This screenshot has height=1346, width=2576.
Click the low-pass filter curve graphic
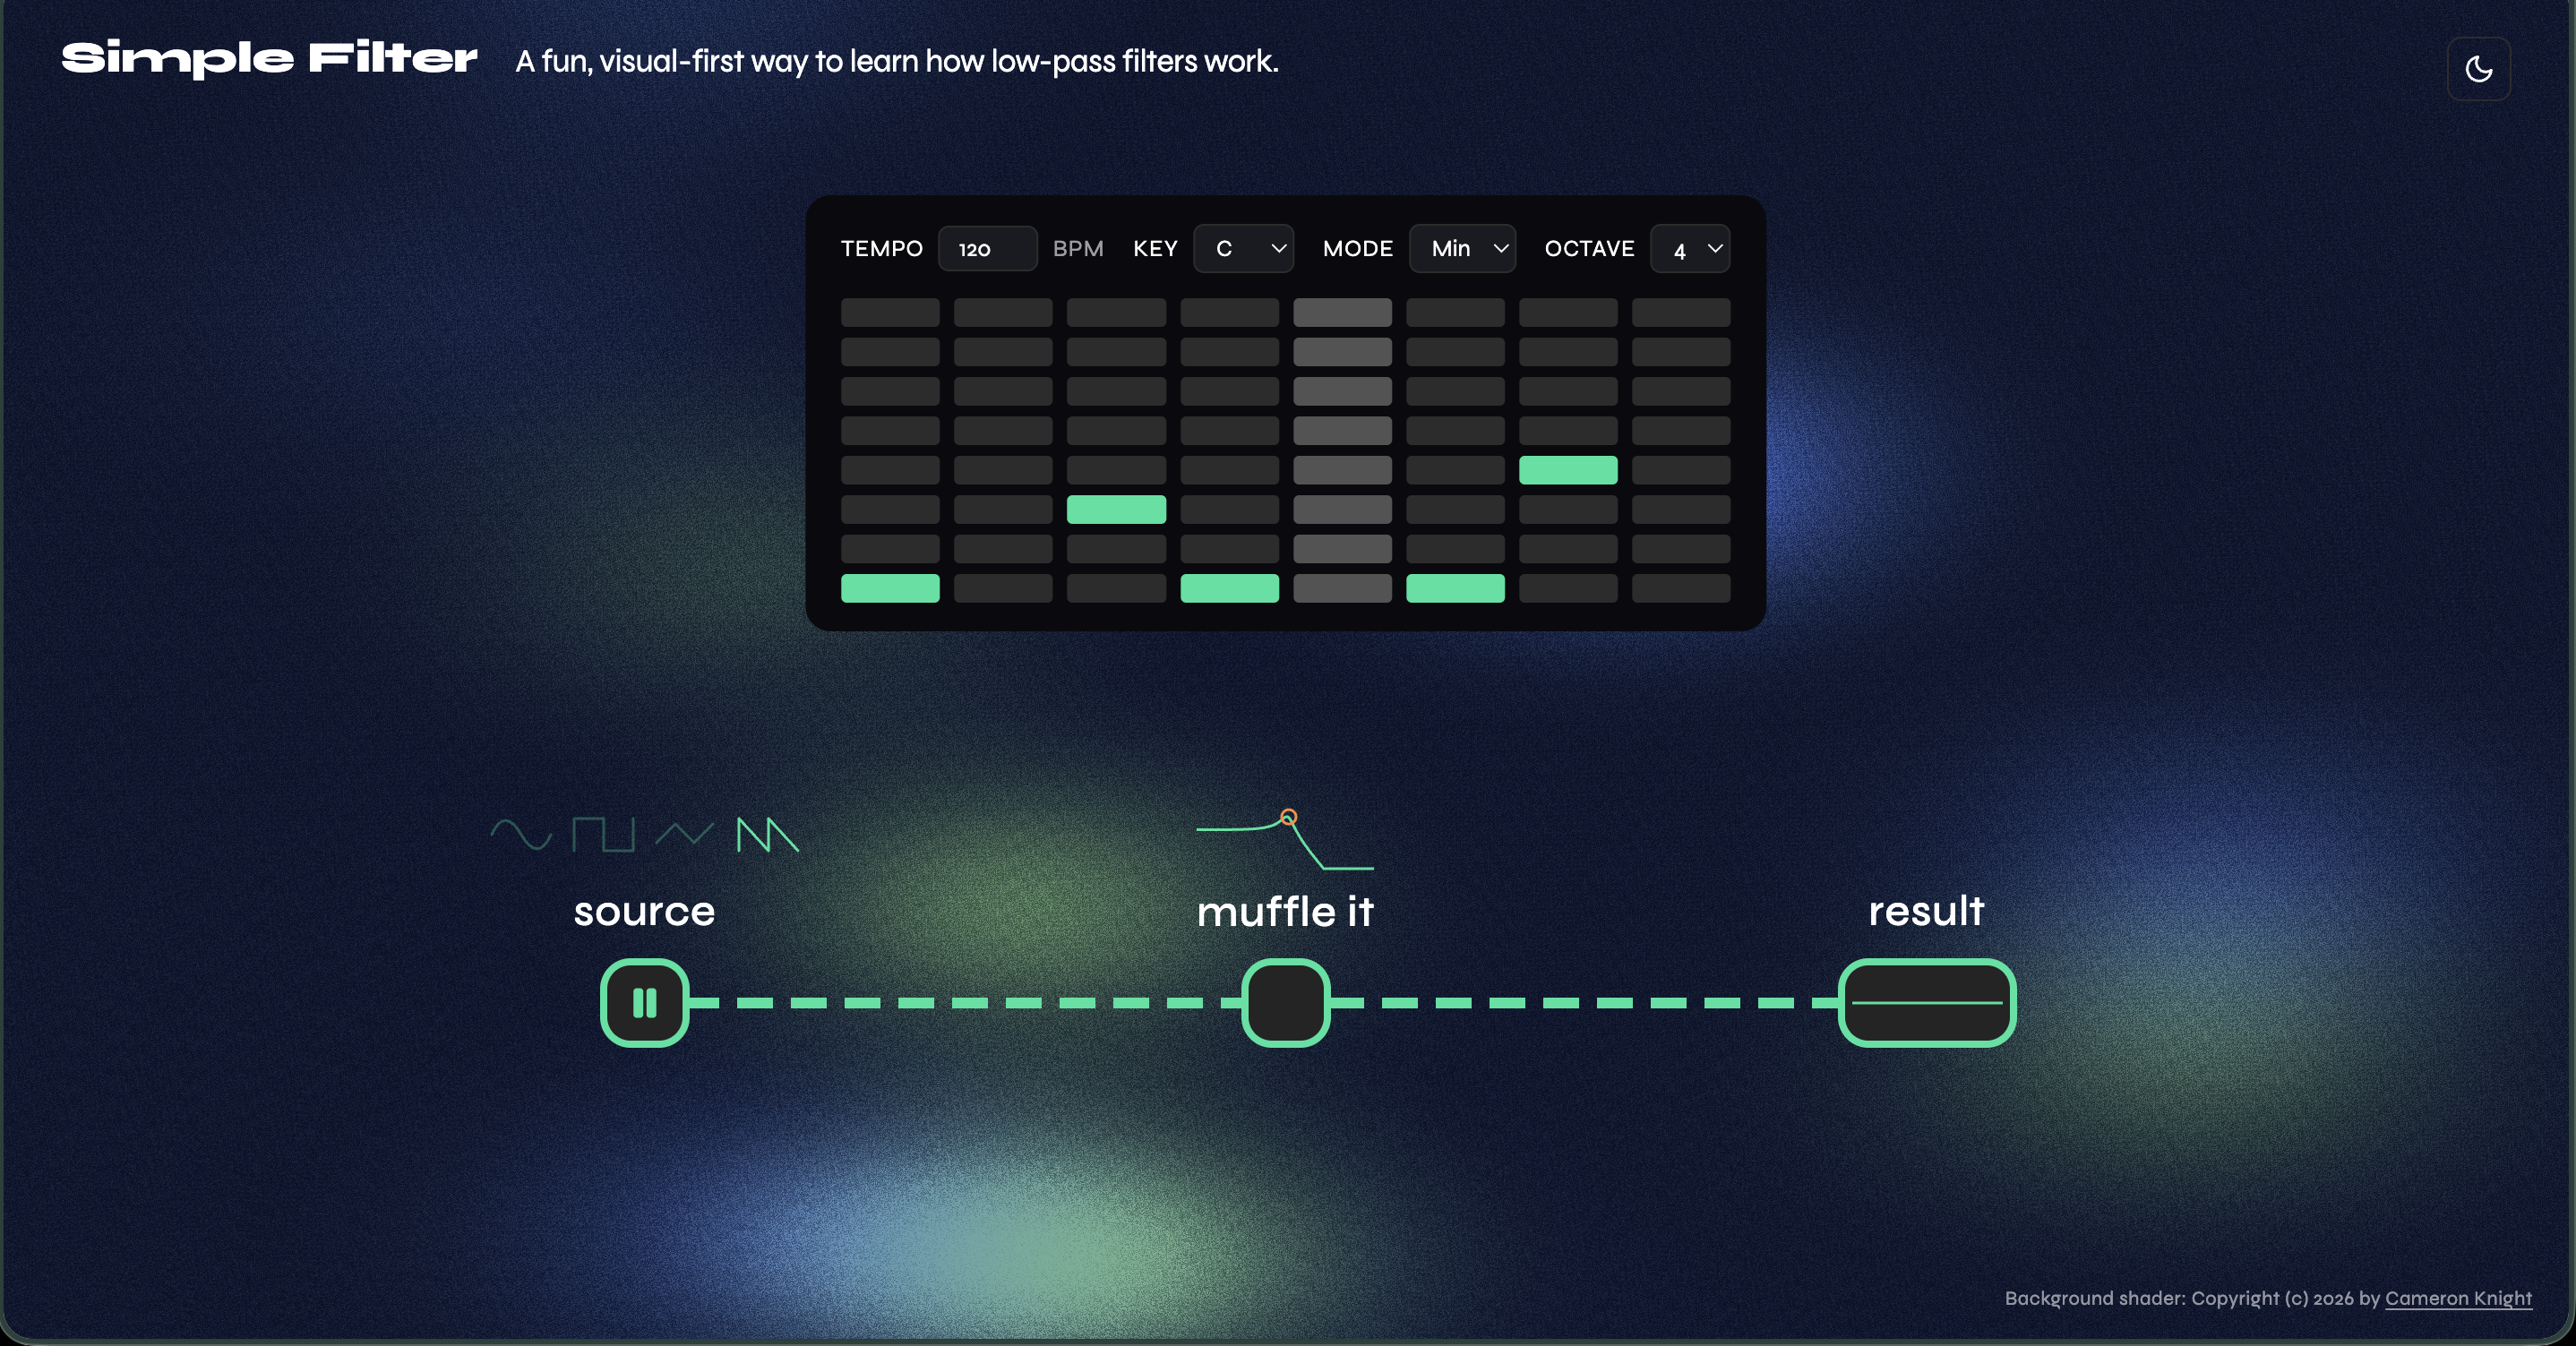[x=1285, y=840]
